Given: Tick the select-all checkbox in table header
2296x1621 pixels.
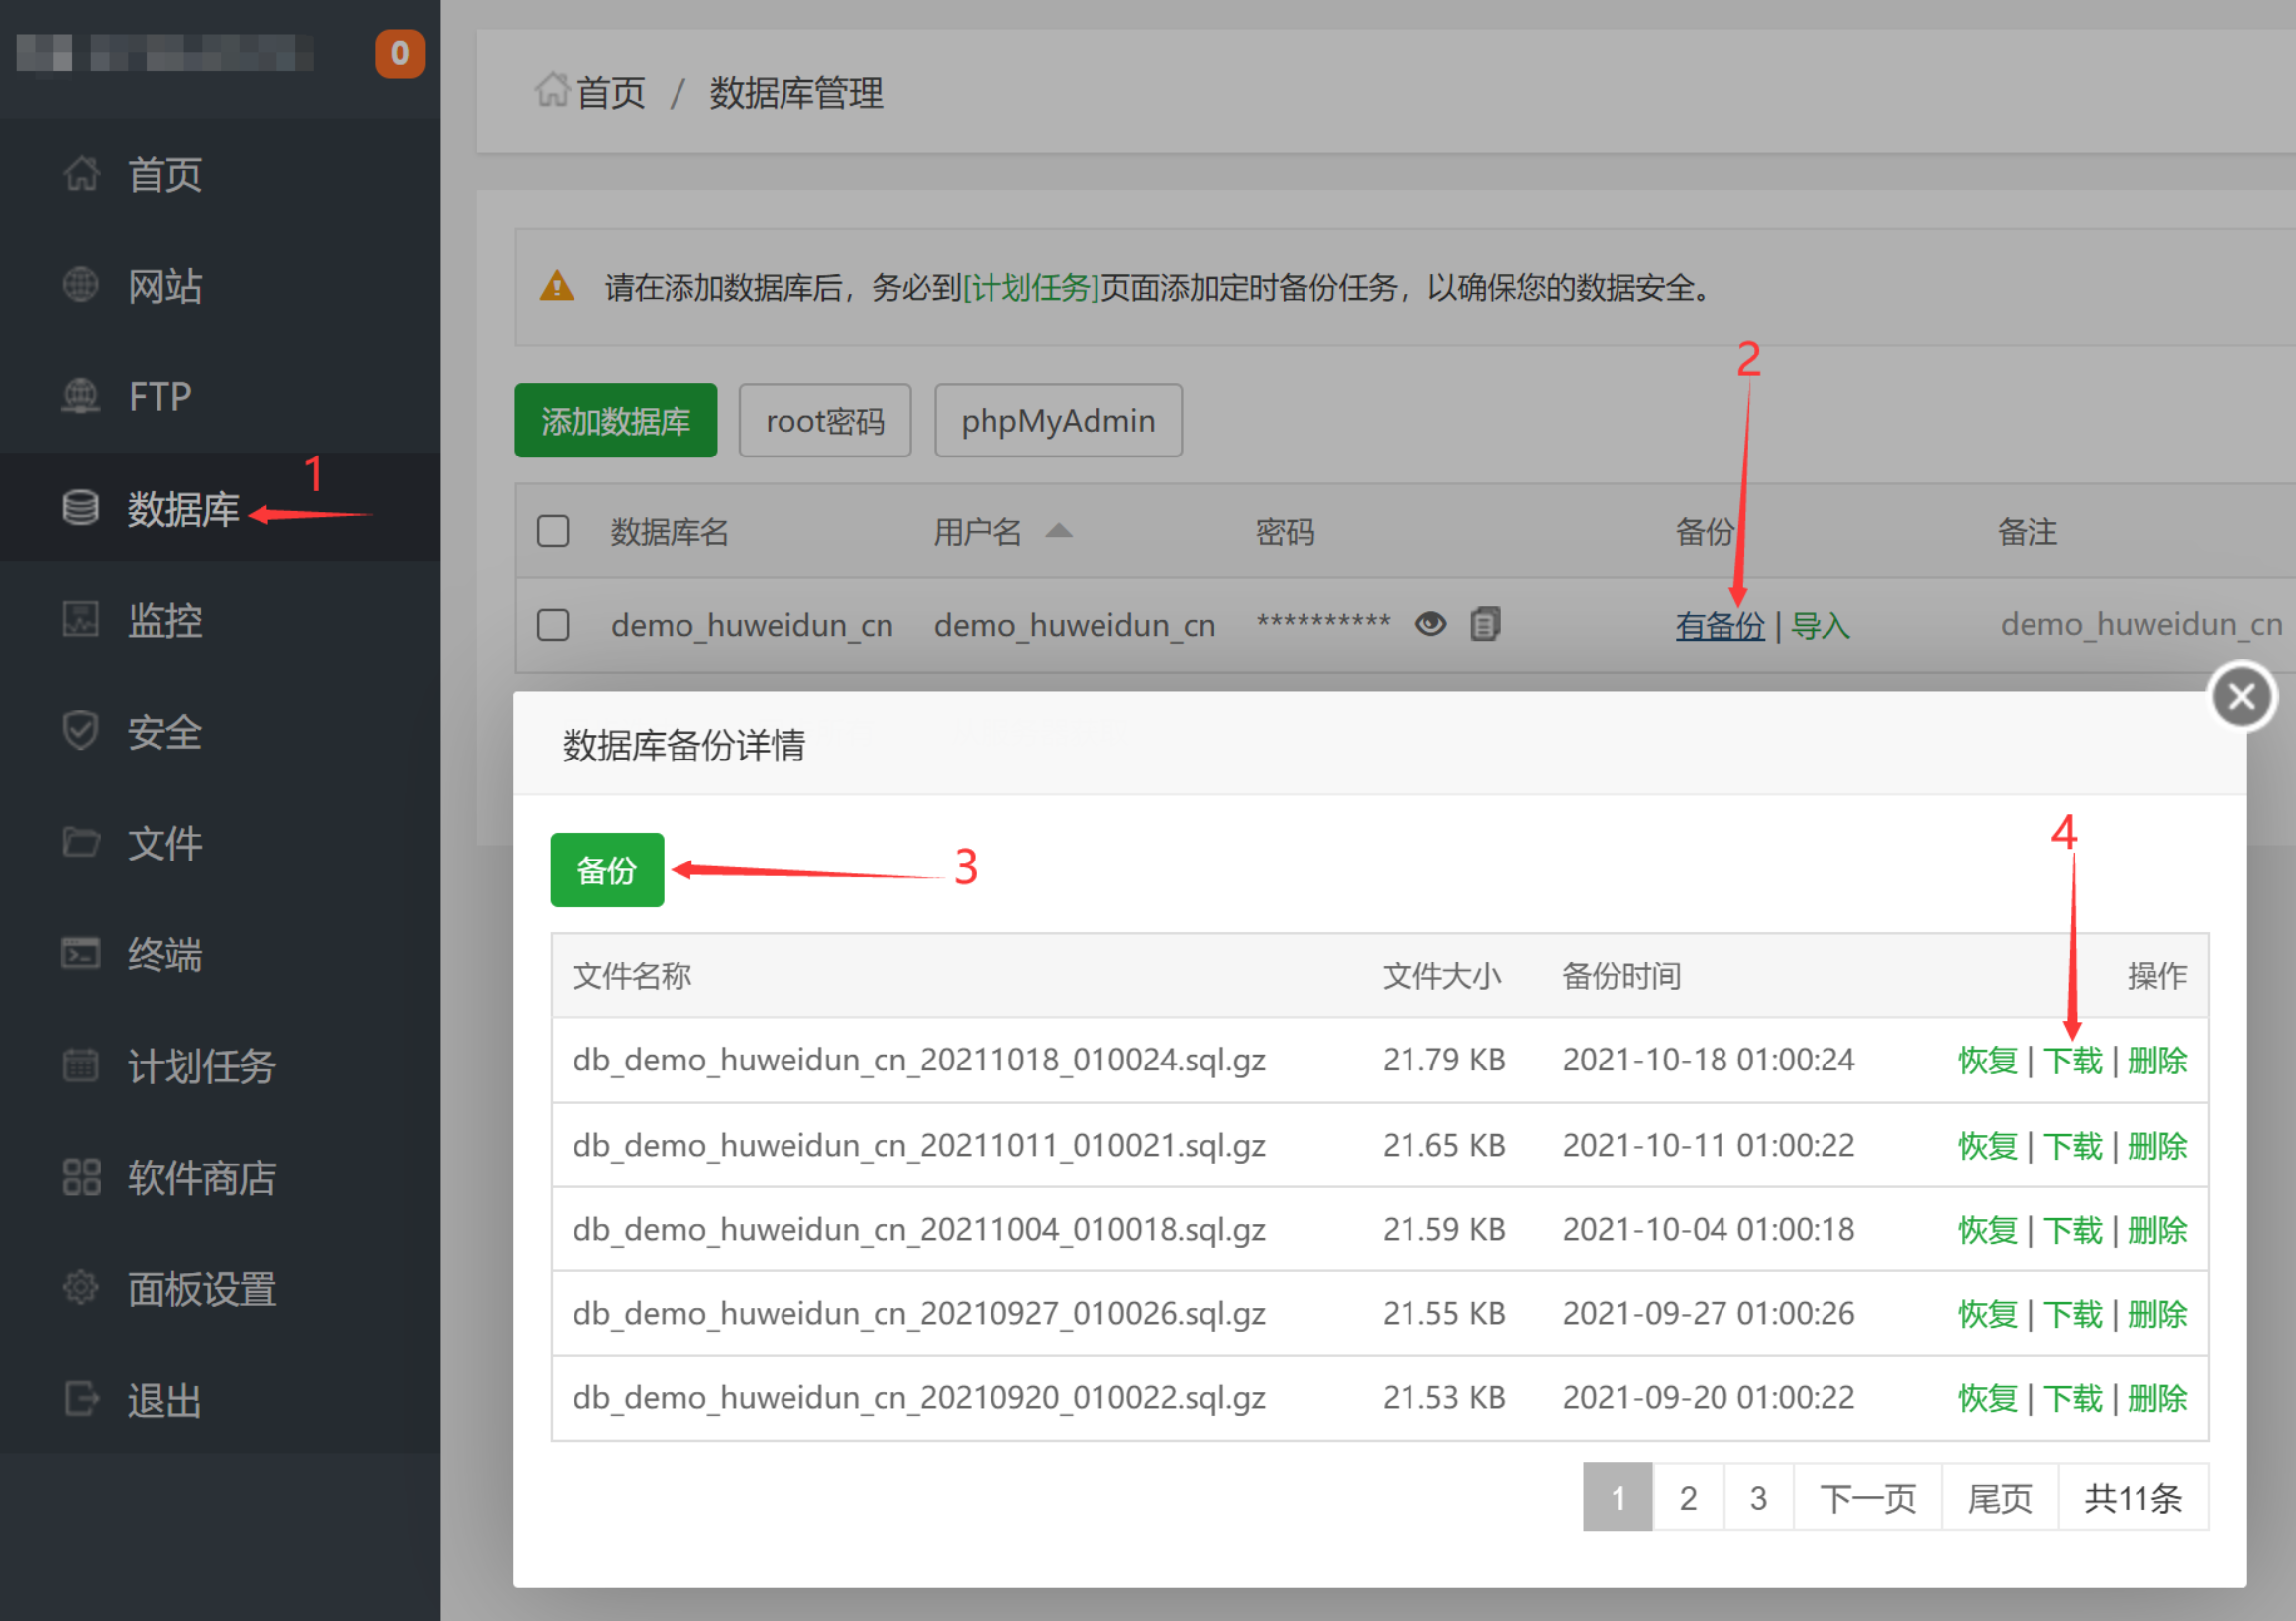Looking at the screenshot, I should pos(553,531).
